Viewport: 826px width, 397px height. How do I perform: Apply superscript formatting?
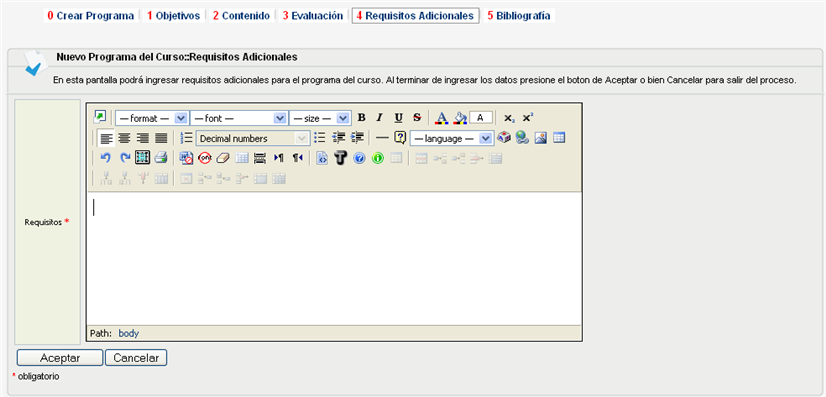tap(527, 117)
